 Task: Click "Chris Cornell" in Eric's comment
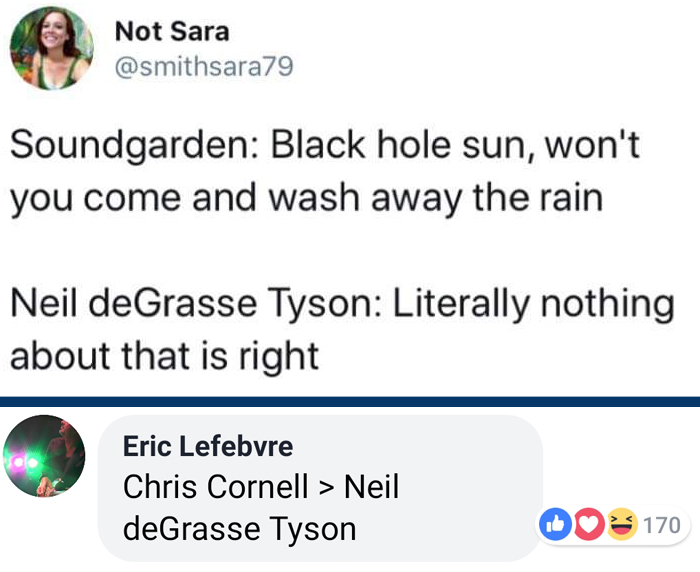[x=215, y=487]
